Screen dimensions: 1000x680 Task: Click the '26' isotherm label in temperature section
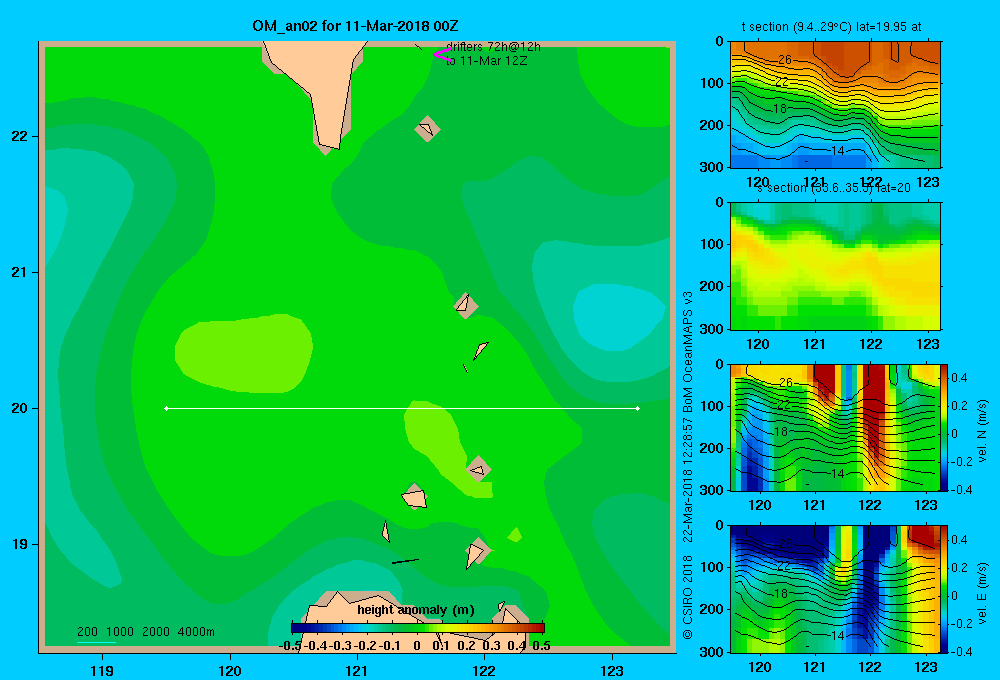click(784, 59)
